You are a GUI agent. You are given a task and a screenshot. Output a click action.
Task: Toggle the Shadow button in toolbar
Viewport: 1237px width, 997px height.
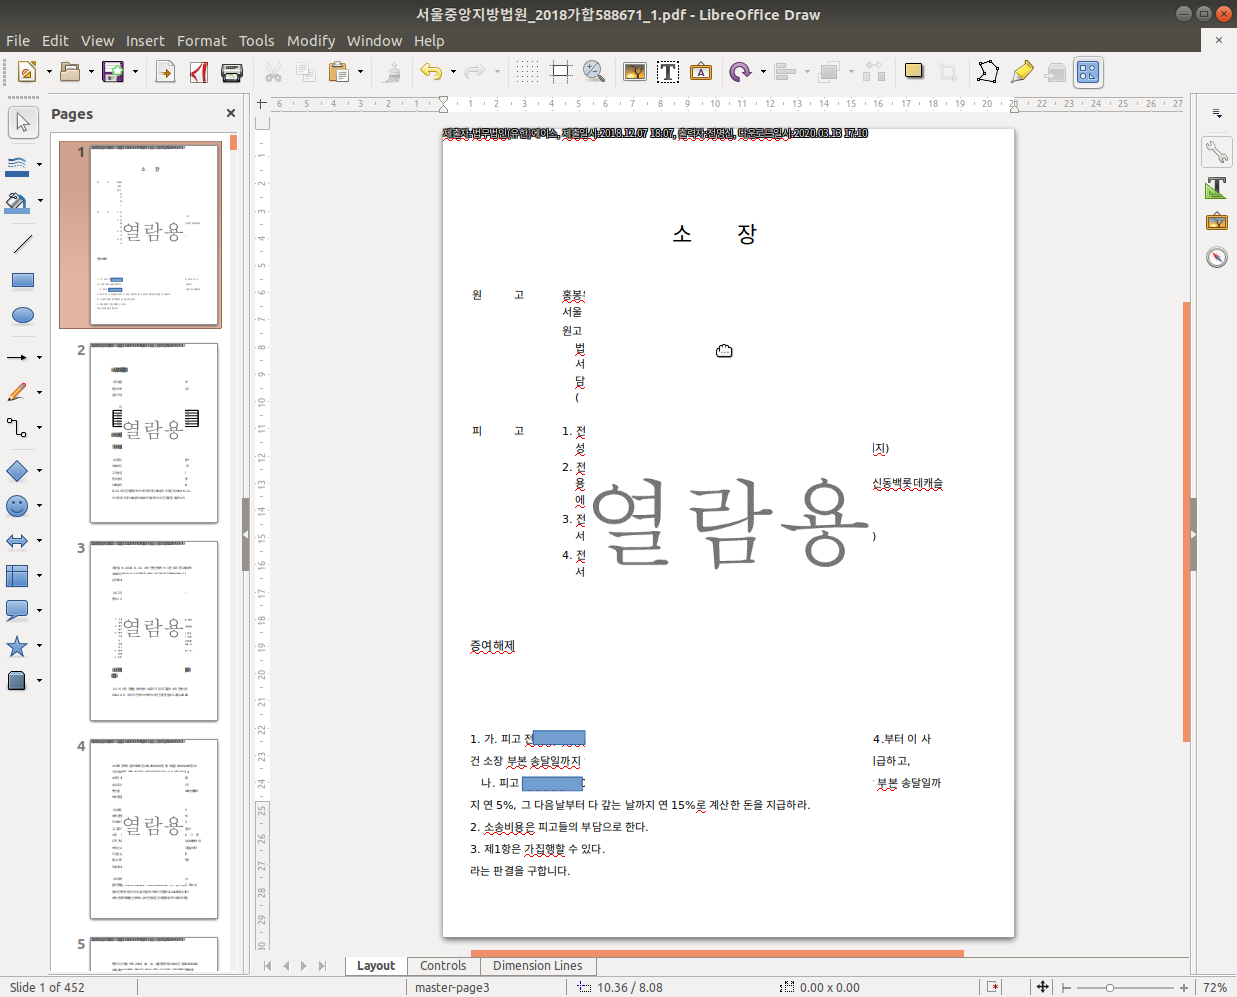click(914, 72)
